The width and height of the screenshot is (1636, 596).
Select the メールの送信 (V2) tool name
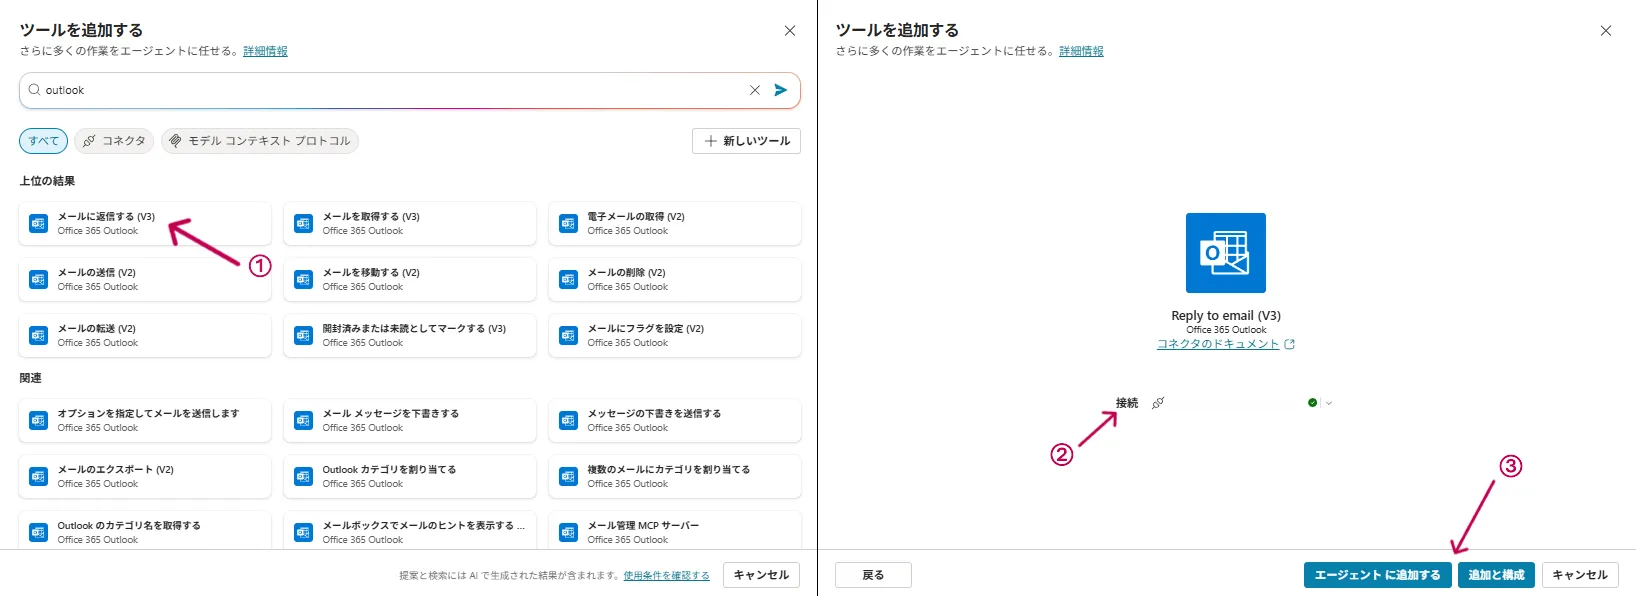tap(96, 273)
